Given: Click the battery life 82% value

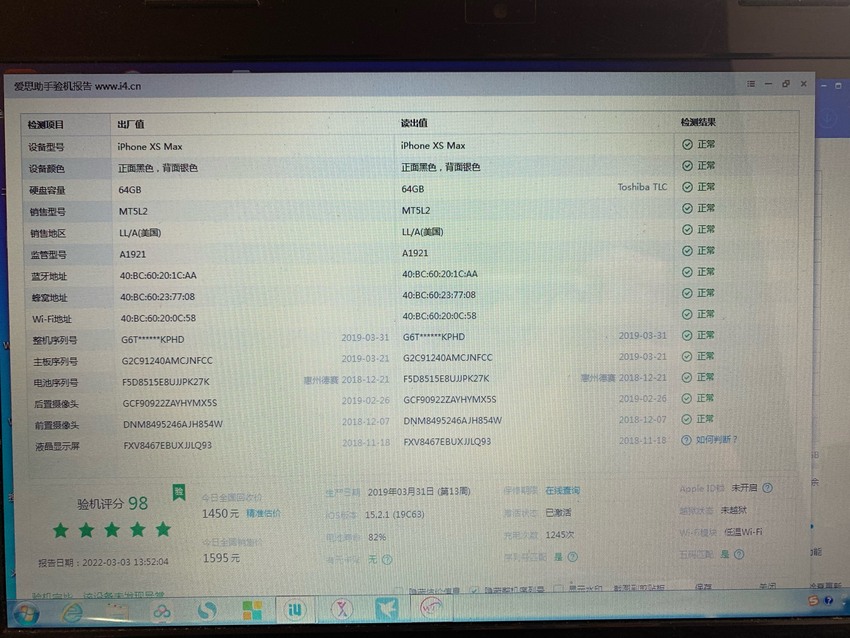Looking at the screenshot, I should [x=377, y=537].
